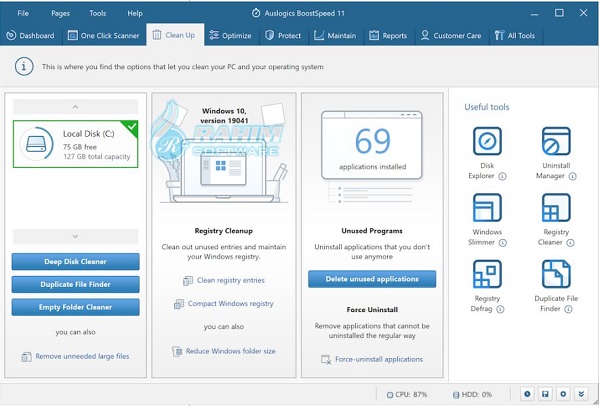Open the Disk Explorer tool icon

487,141
